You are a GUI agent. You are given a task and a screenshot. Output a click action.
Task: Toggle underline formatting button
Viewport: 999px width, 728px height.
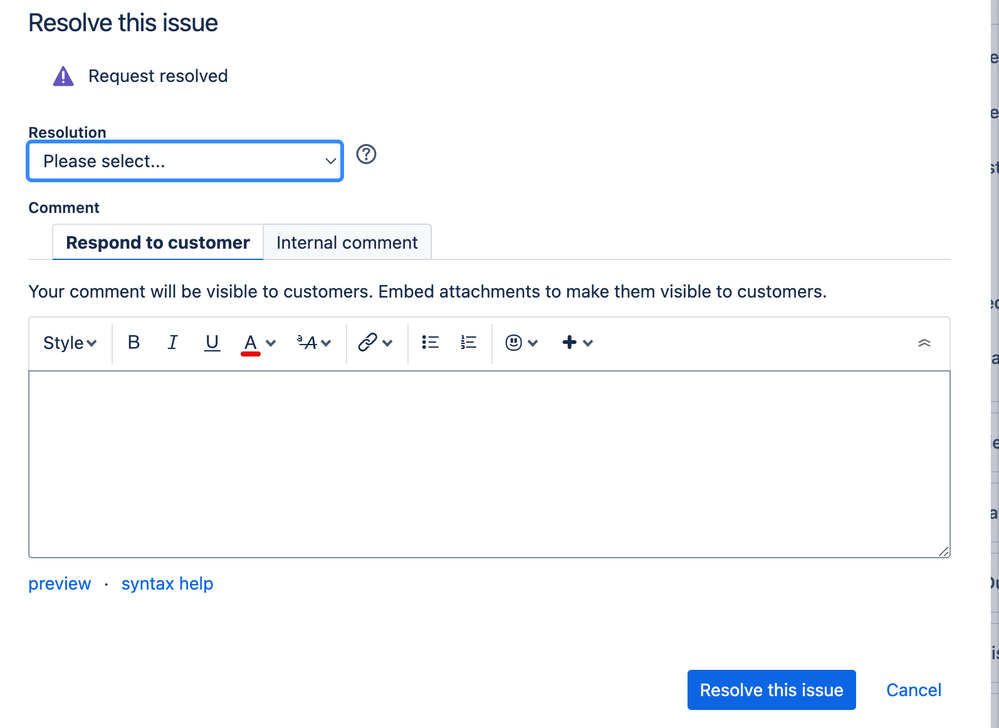pos(212,343)
